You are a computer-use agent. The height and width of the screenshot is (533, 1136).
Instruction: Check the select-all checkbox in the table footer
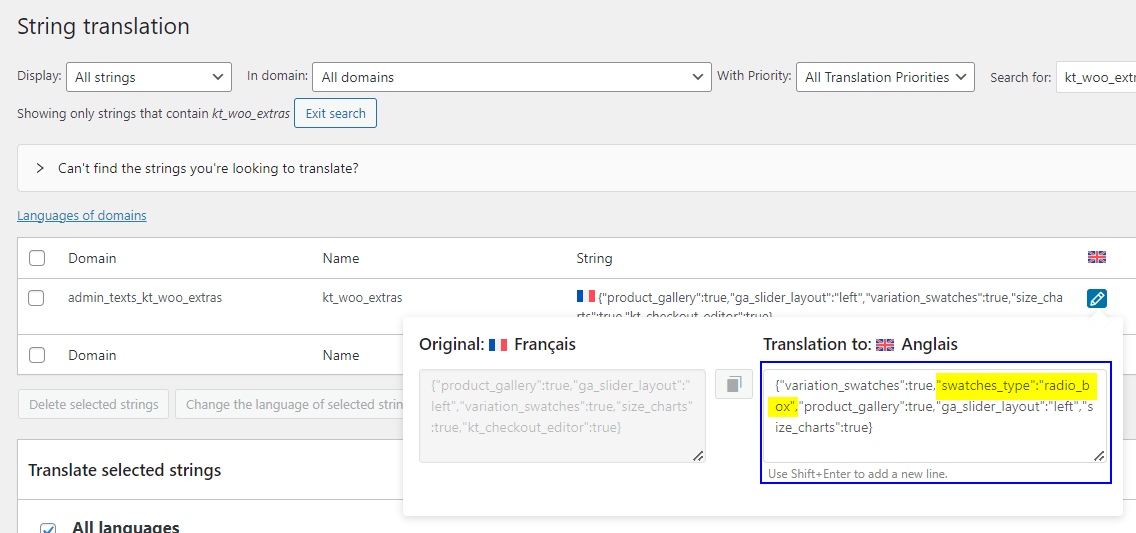click(x=37, y=355)
